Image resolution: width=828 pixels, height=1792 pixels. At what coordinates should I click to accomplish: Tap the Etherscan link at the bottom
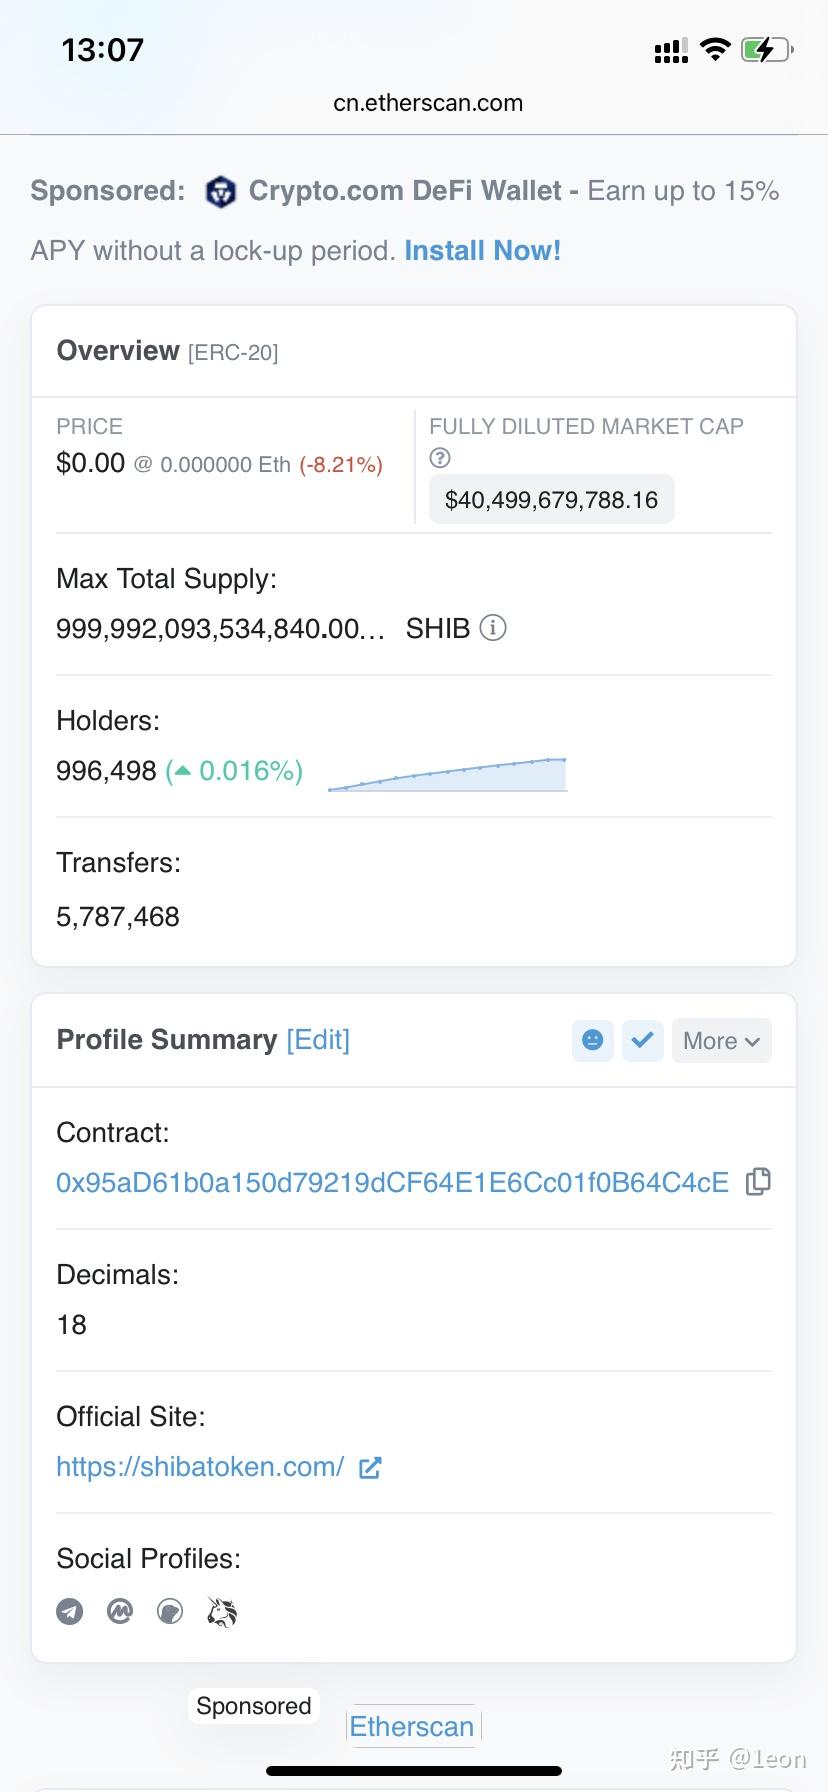coord(412,1727)
